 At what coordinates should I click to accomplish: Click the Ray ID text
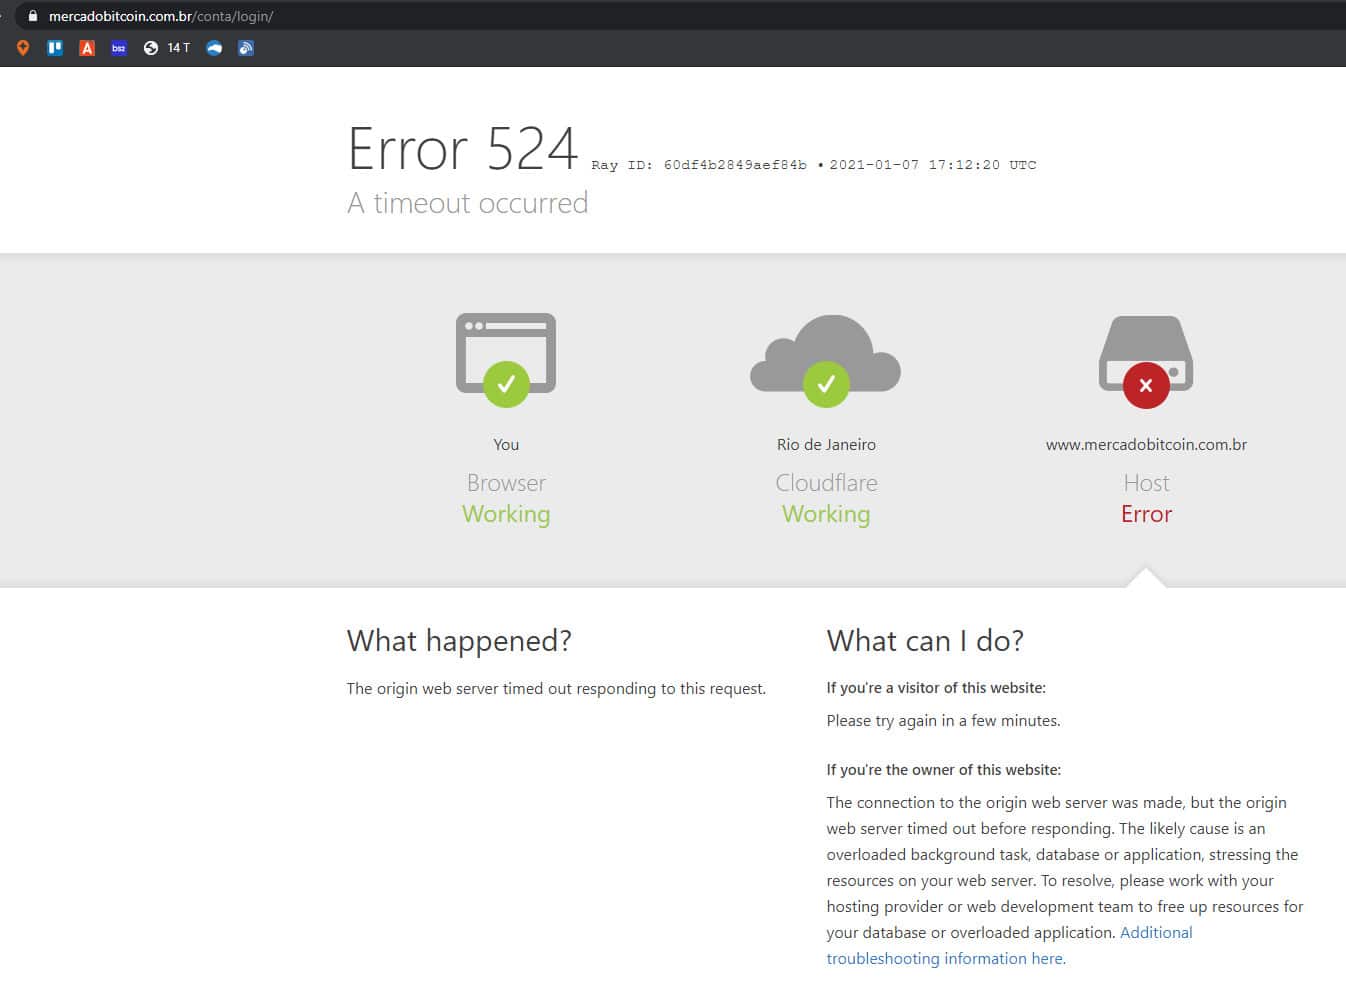[699, 165]
